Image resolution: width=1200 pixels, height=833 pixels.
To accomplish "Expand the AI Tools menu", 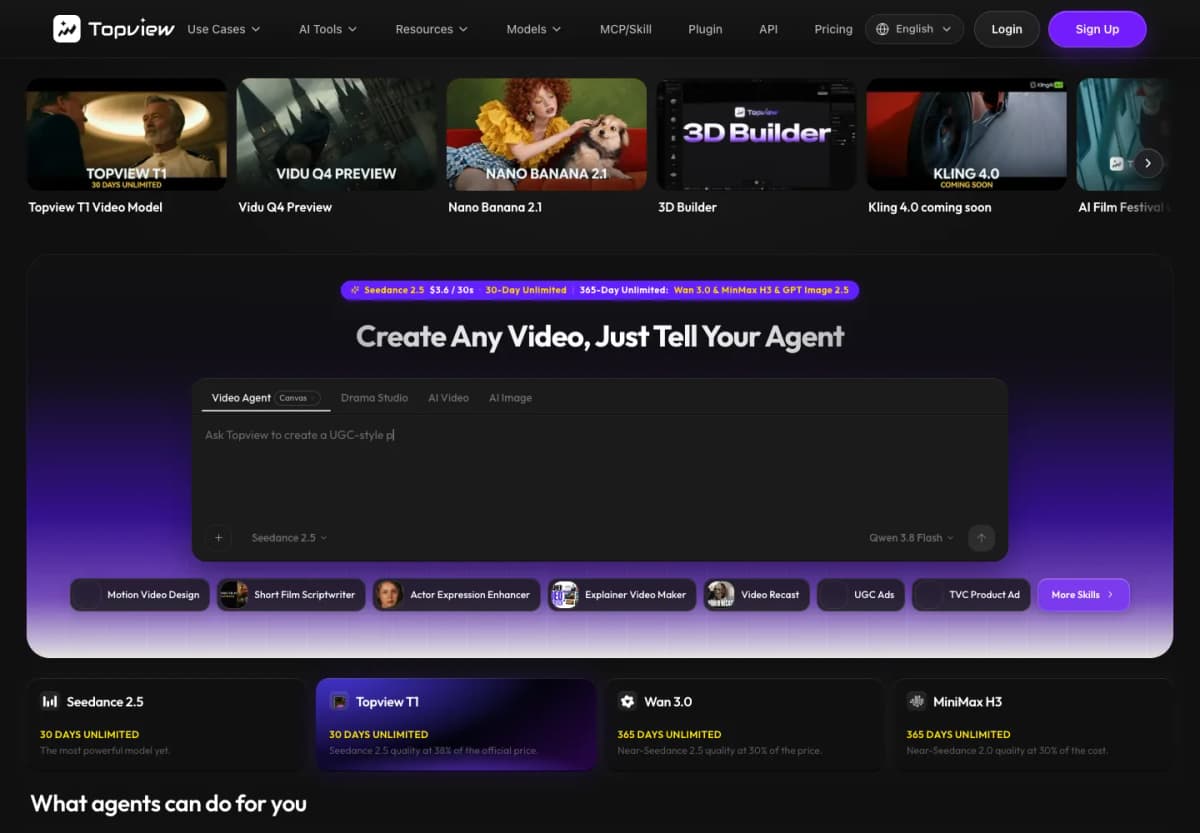I will [x=327, y=29].
